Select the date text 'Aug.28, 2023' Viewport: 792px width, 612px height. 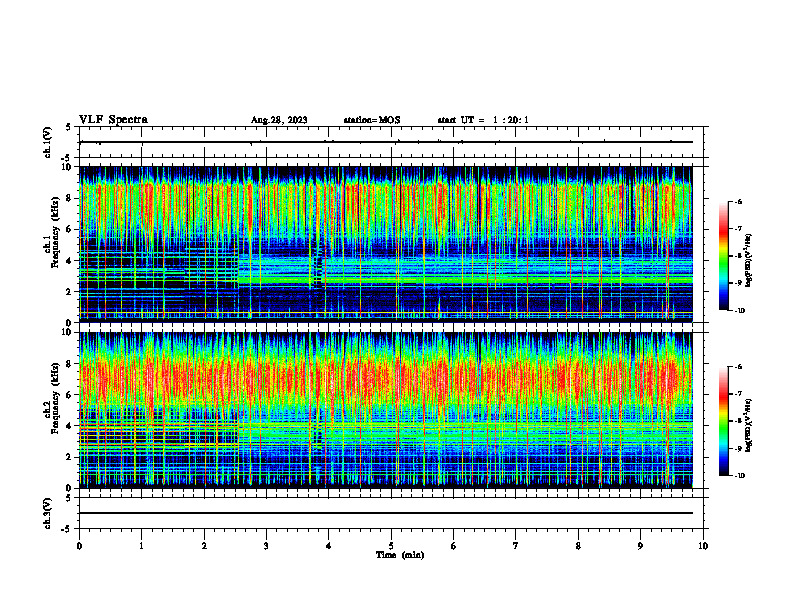pyautogui.click(x=279, y=120)
